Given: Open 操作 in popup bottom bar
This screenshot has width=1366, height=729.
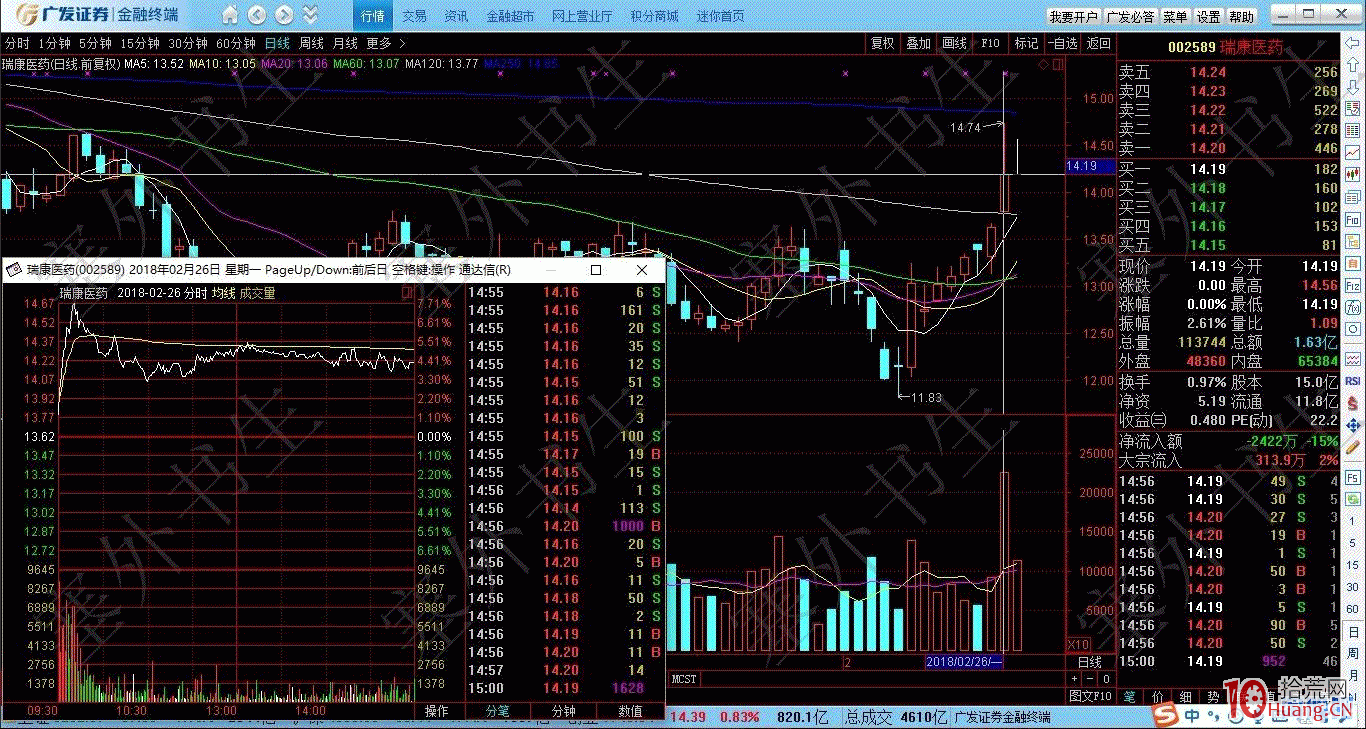Looking at the screenshot, I should (x=436, y=712).
